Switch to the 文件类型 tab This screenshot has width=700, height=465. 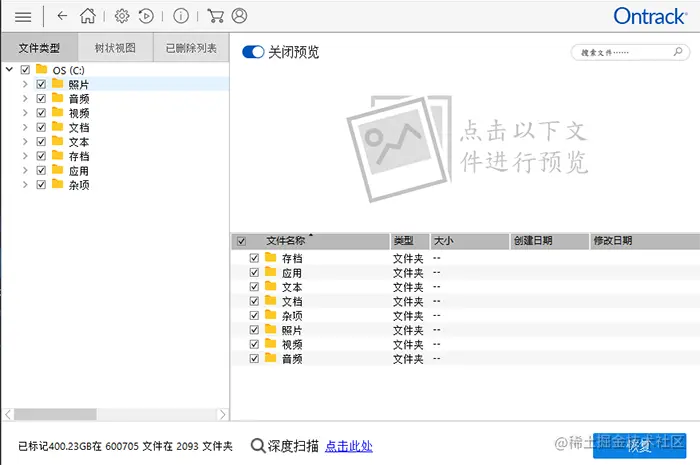coord(39,47)
